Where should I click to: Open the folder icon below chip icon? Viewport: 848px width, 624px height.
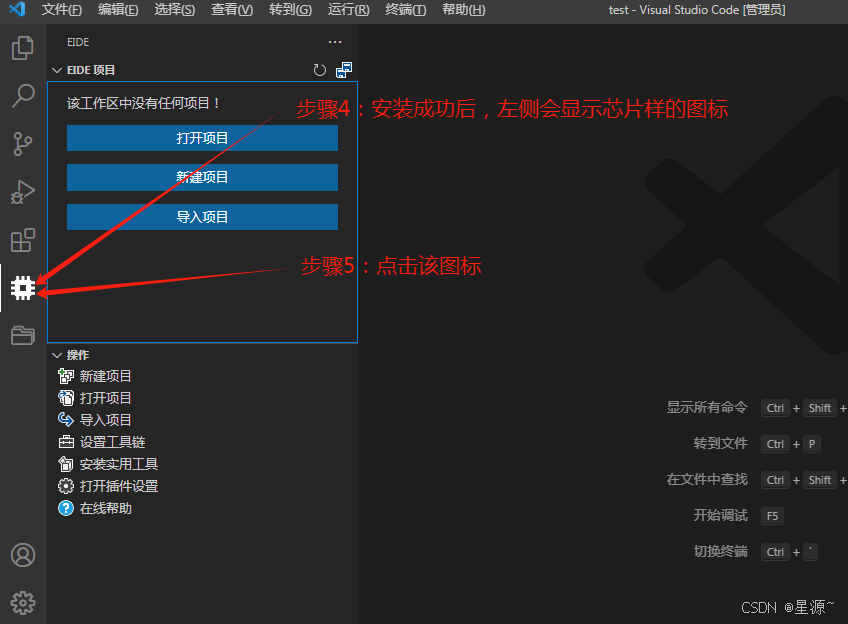pos(23,335)
